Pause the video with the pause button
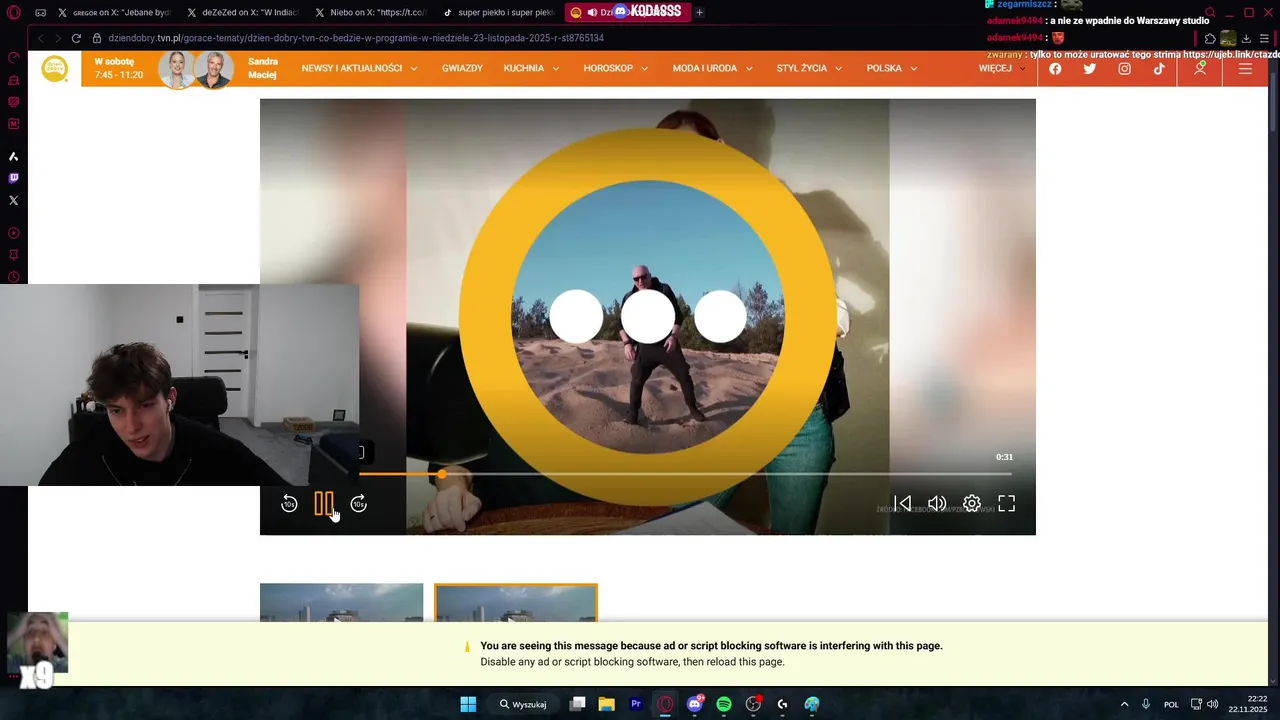 324,504
